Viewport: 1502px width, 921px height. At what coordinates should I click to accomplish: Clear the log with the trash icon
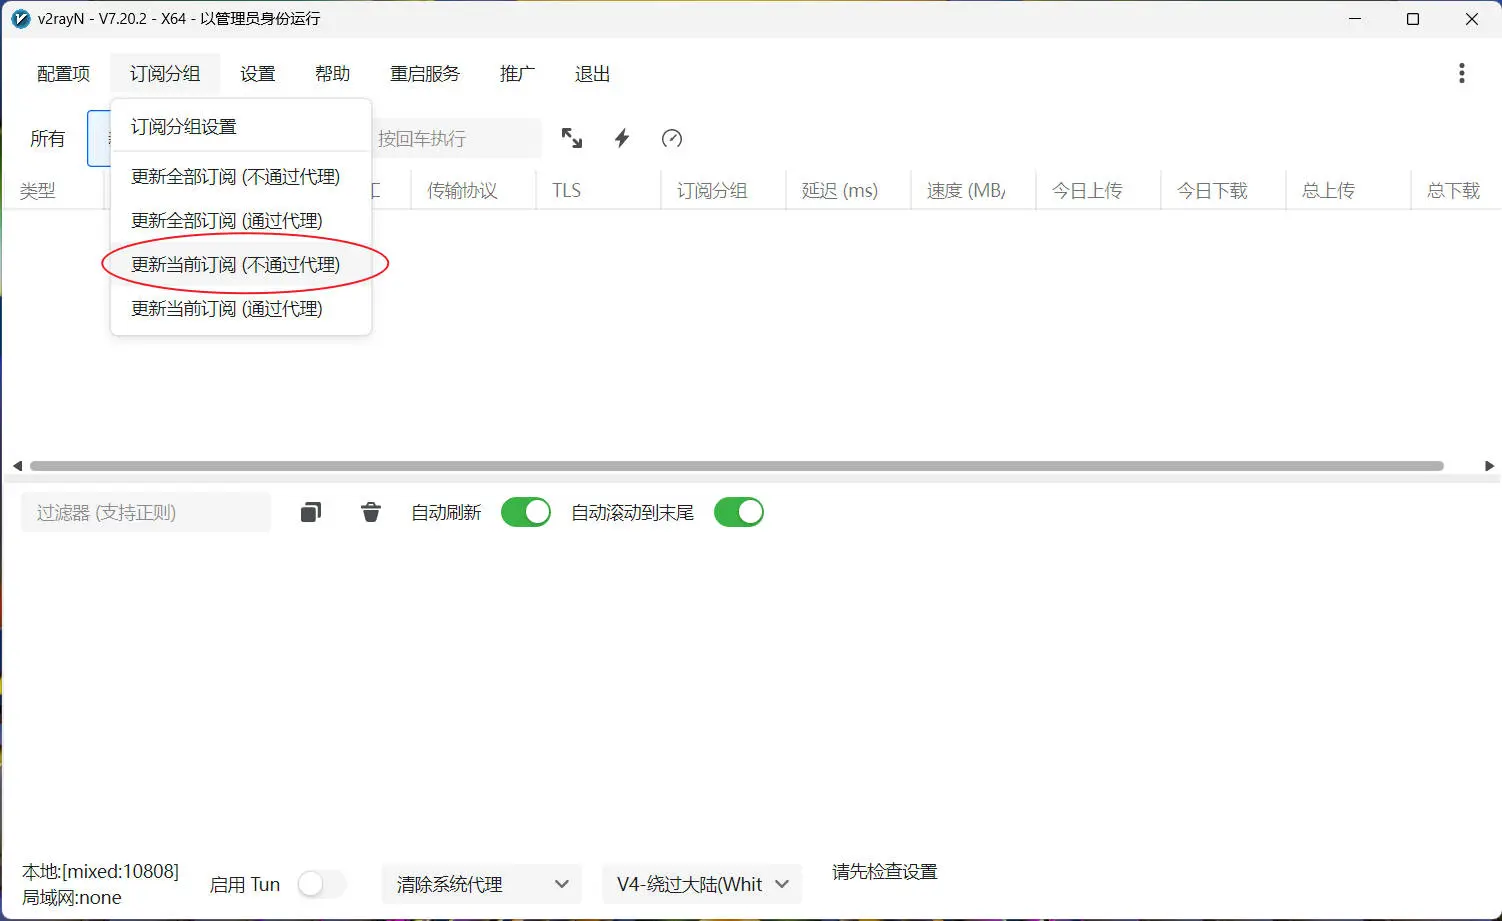point(370,511)
